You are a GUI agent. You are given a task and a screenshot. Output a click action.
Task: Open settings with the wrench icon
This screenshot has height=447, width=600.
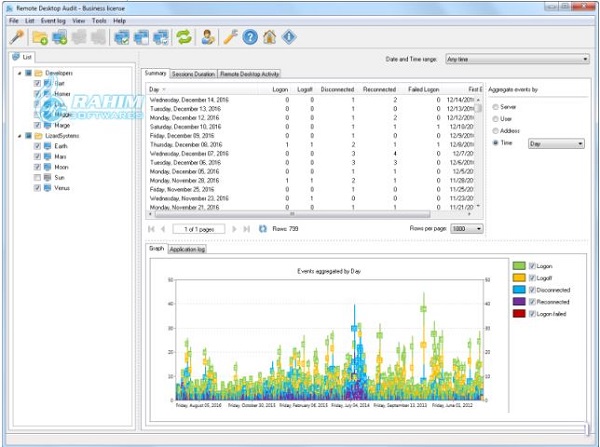point(231,38)
